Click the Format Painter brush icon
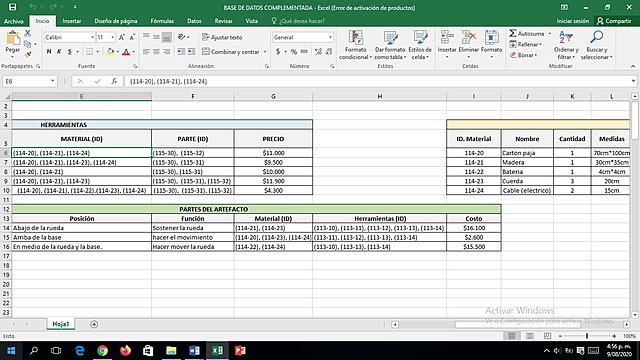This screenshot has height=360, width=640. [28, 54]
